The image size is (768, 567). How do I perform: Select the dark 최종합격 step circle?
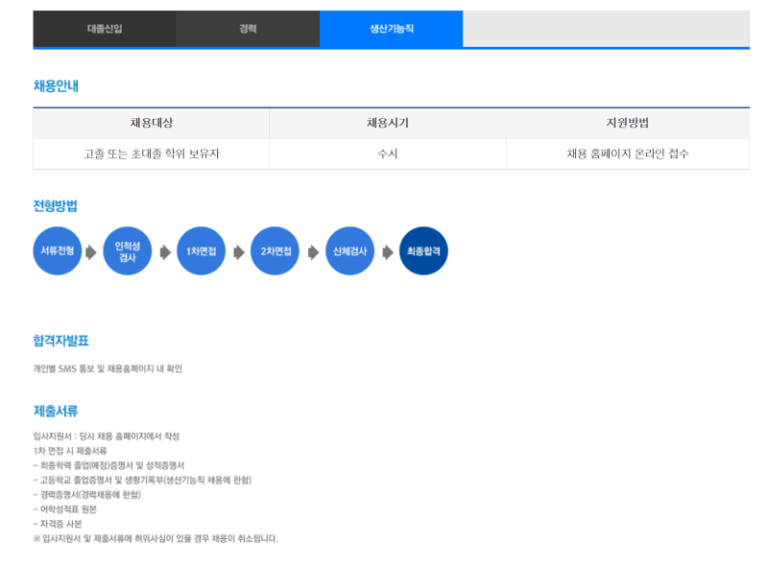click(423, 252)
